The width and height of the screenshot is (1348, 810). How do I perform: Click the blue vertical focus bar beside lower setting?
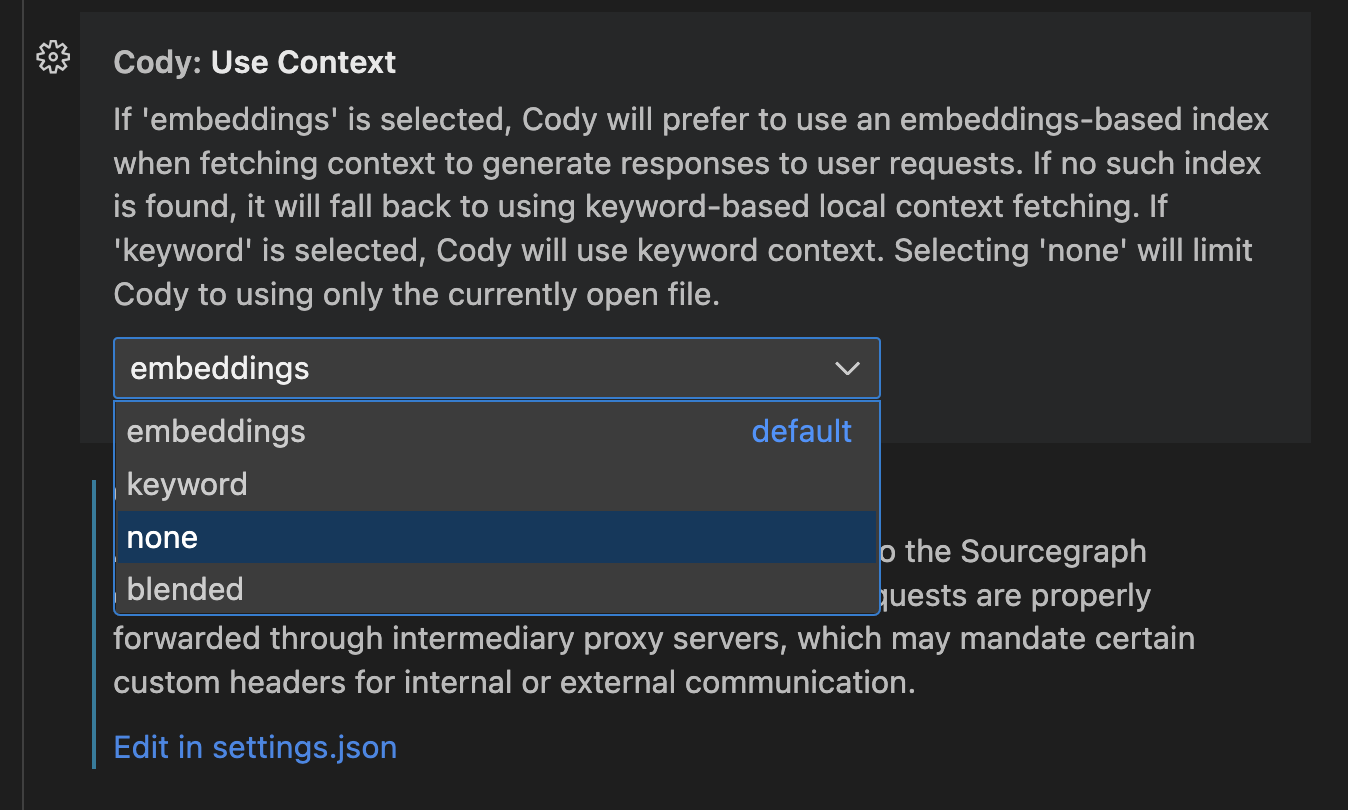click(x=94, y=624)
